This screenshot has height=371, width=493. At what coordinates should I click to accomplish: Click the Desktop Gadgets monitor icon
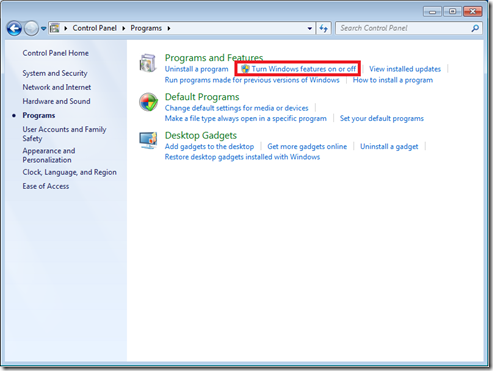[148, 140]
